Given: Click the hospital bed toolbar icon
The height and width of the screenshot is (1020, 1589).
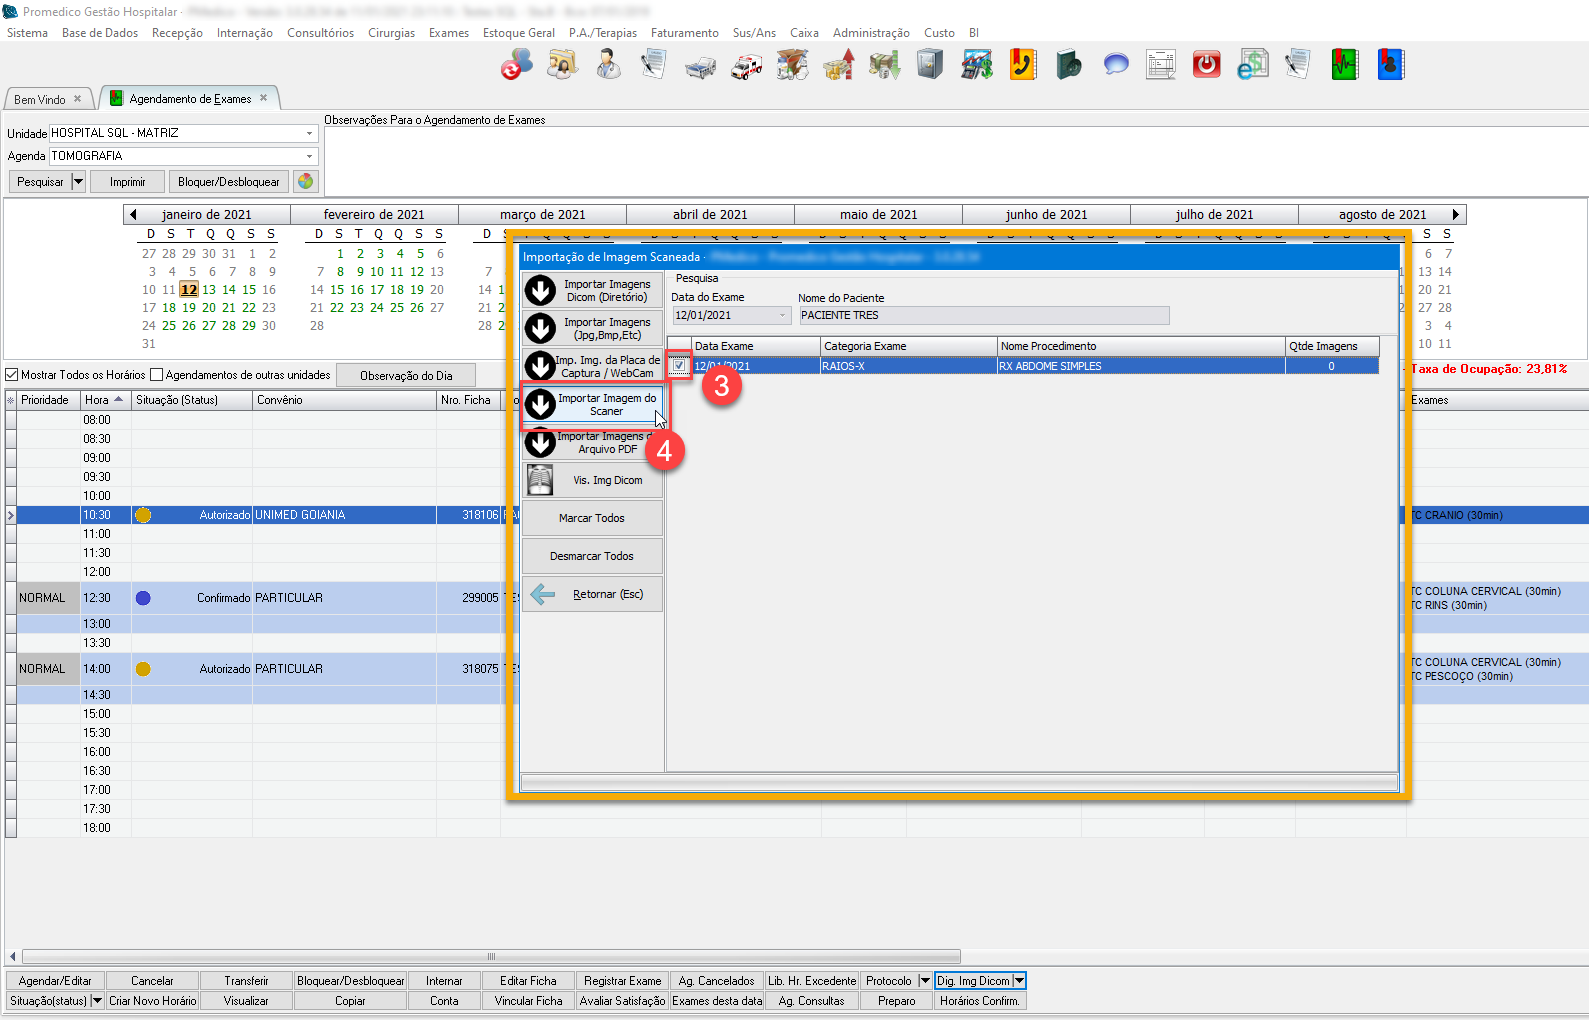Looking at the screenshot, I should click(700, 66).
